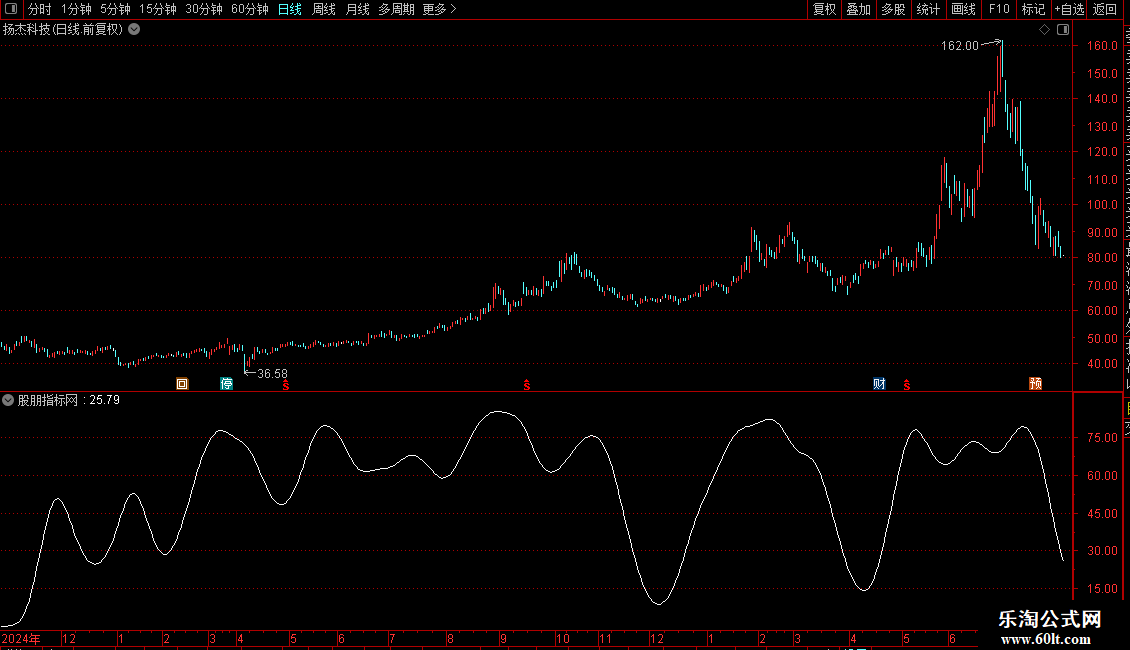Open F10 company info
This screenshot has height=650, width=1130.
[x=999, y=9]
